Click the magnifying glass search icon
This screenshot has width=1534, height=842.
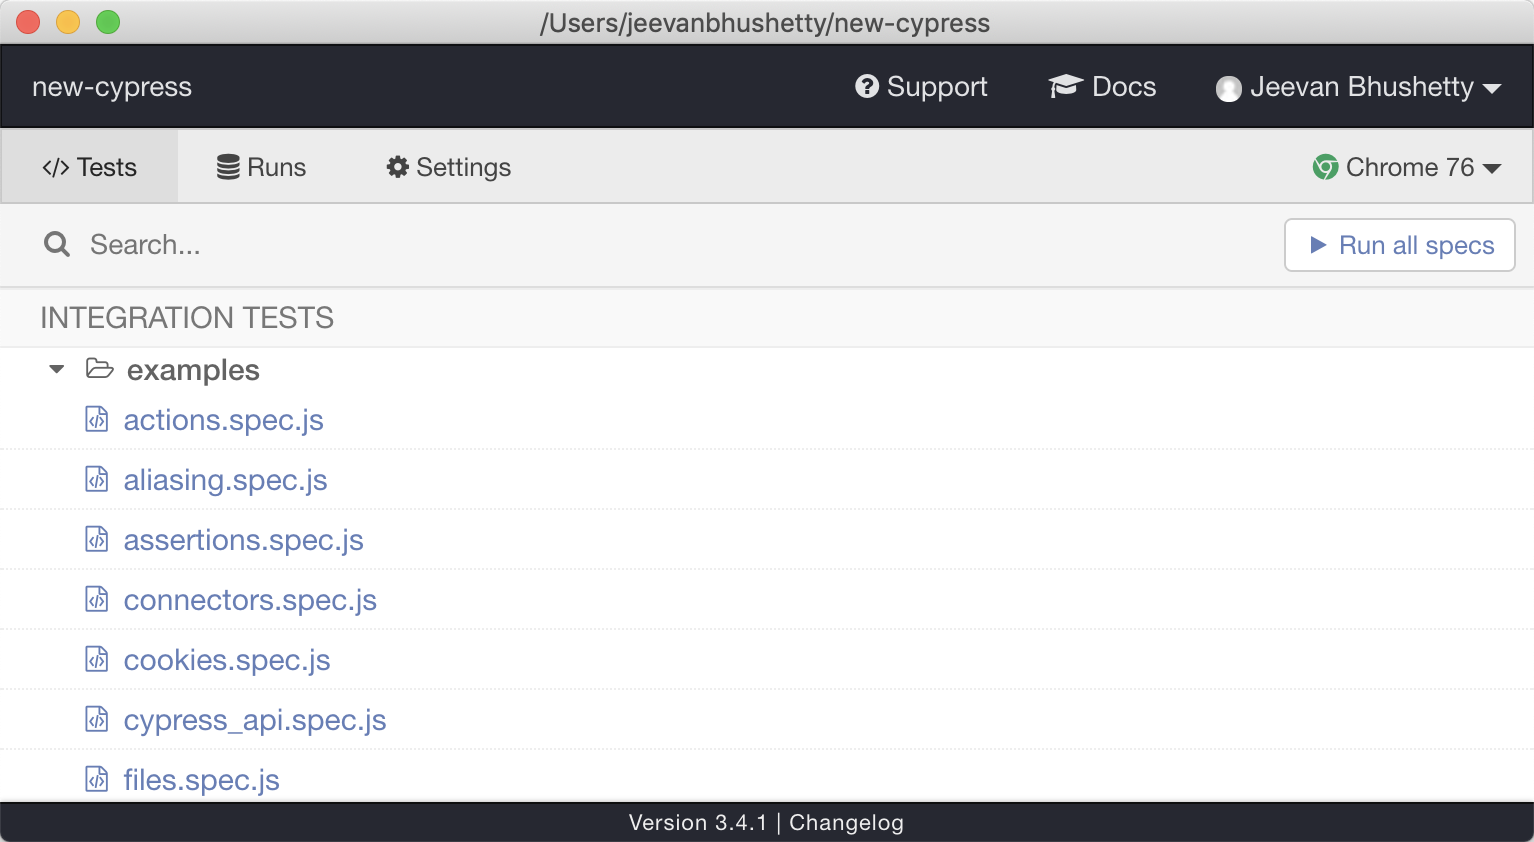point(57,244)
